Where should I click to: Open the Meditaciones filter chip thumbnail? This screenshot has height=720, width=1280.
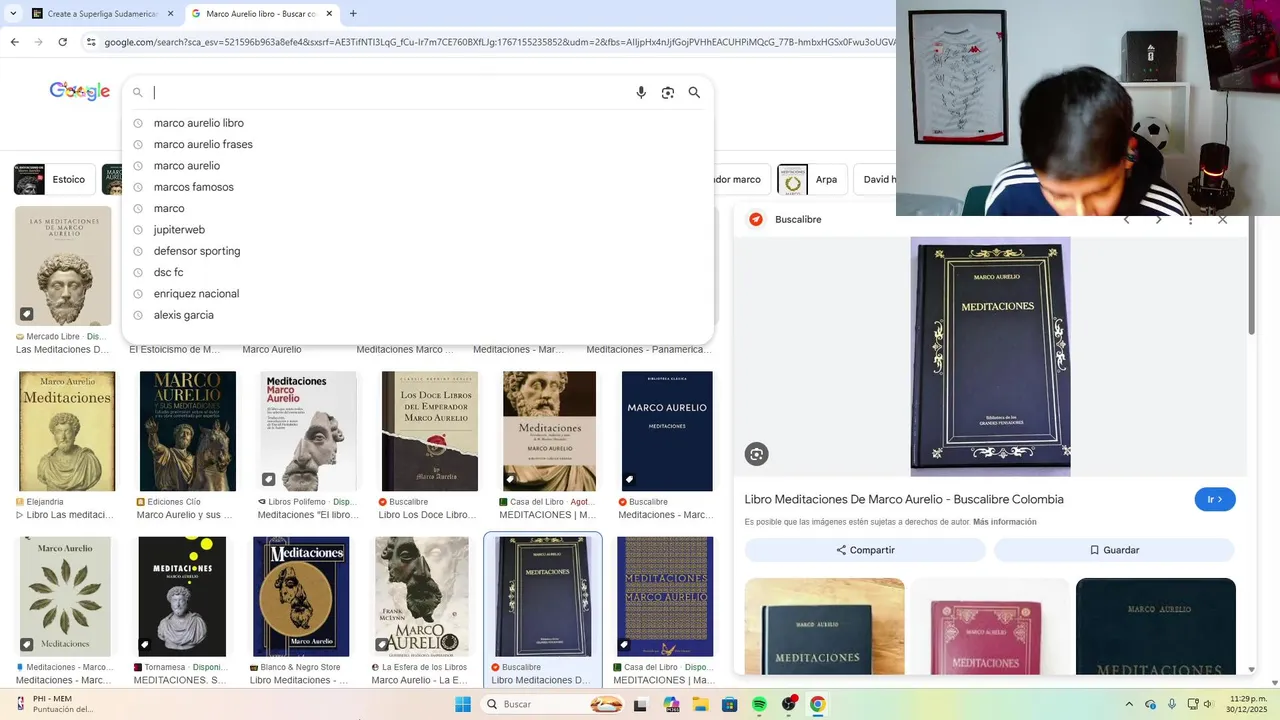[792, 180]
